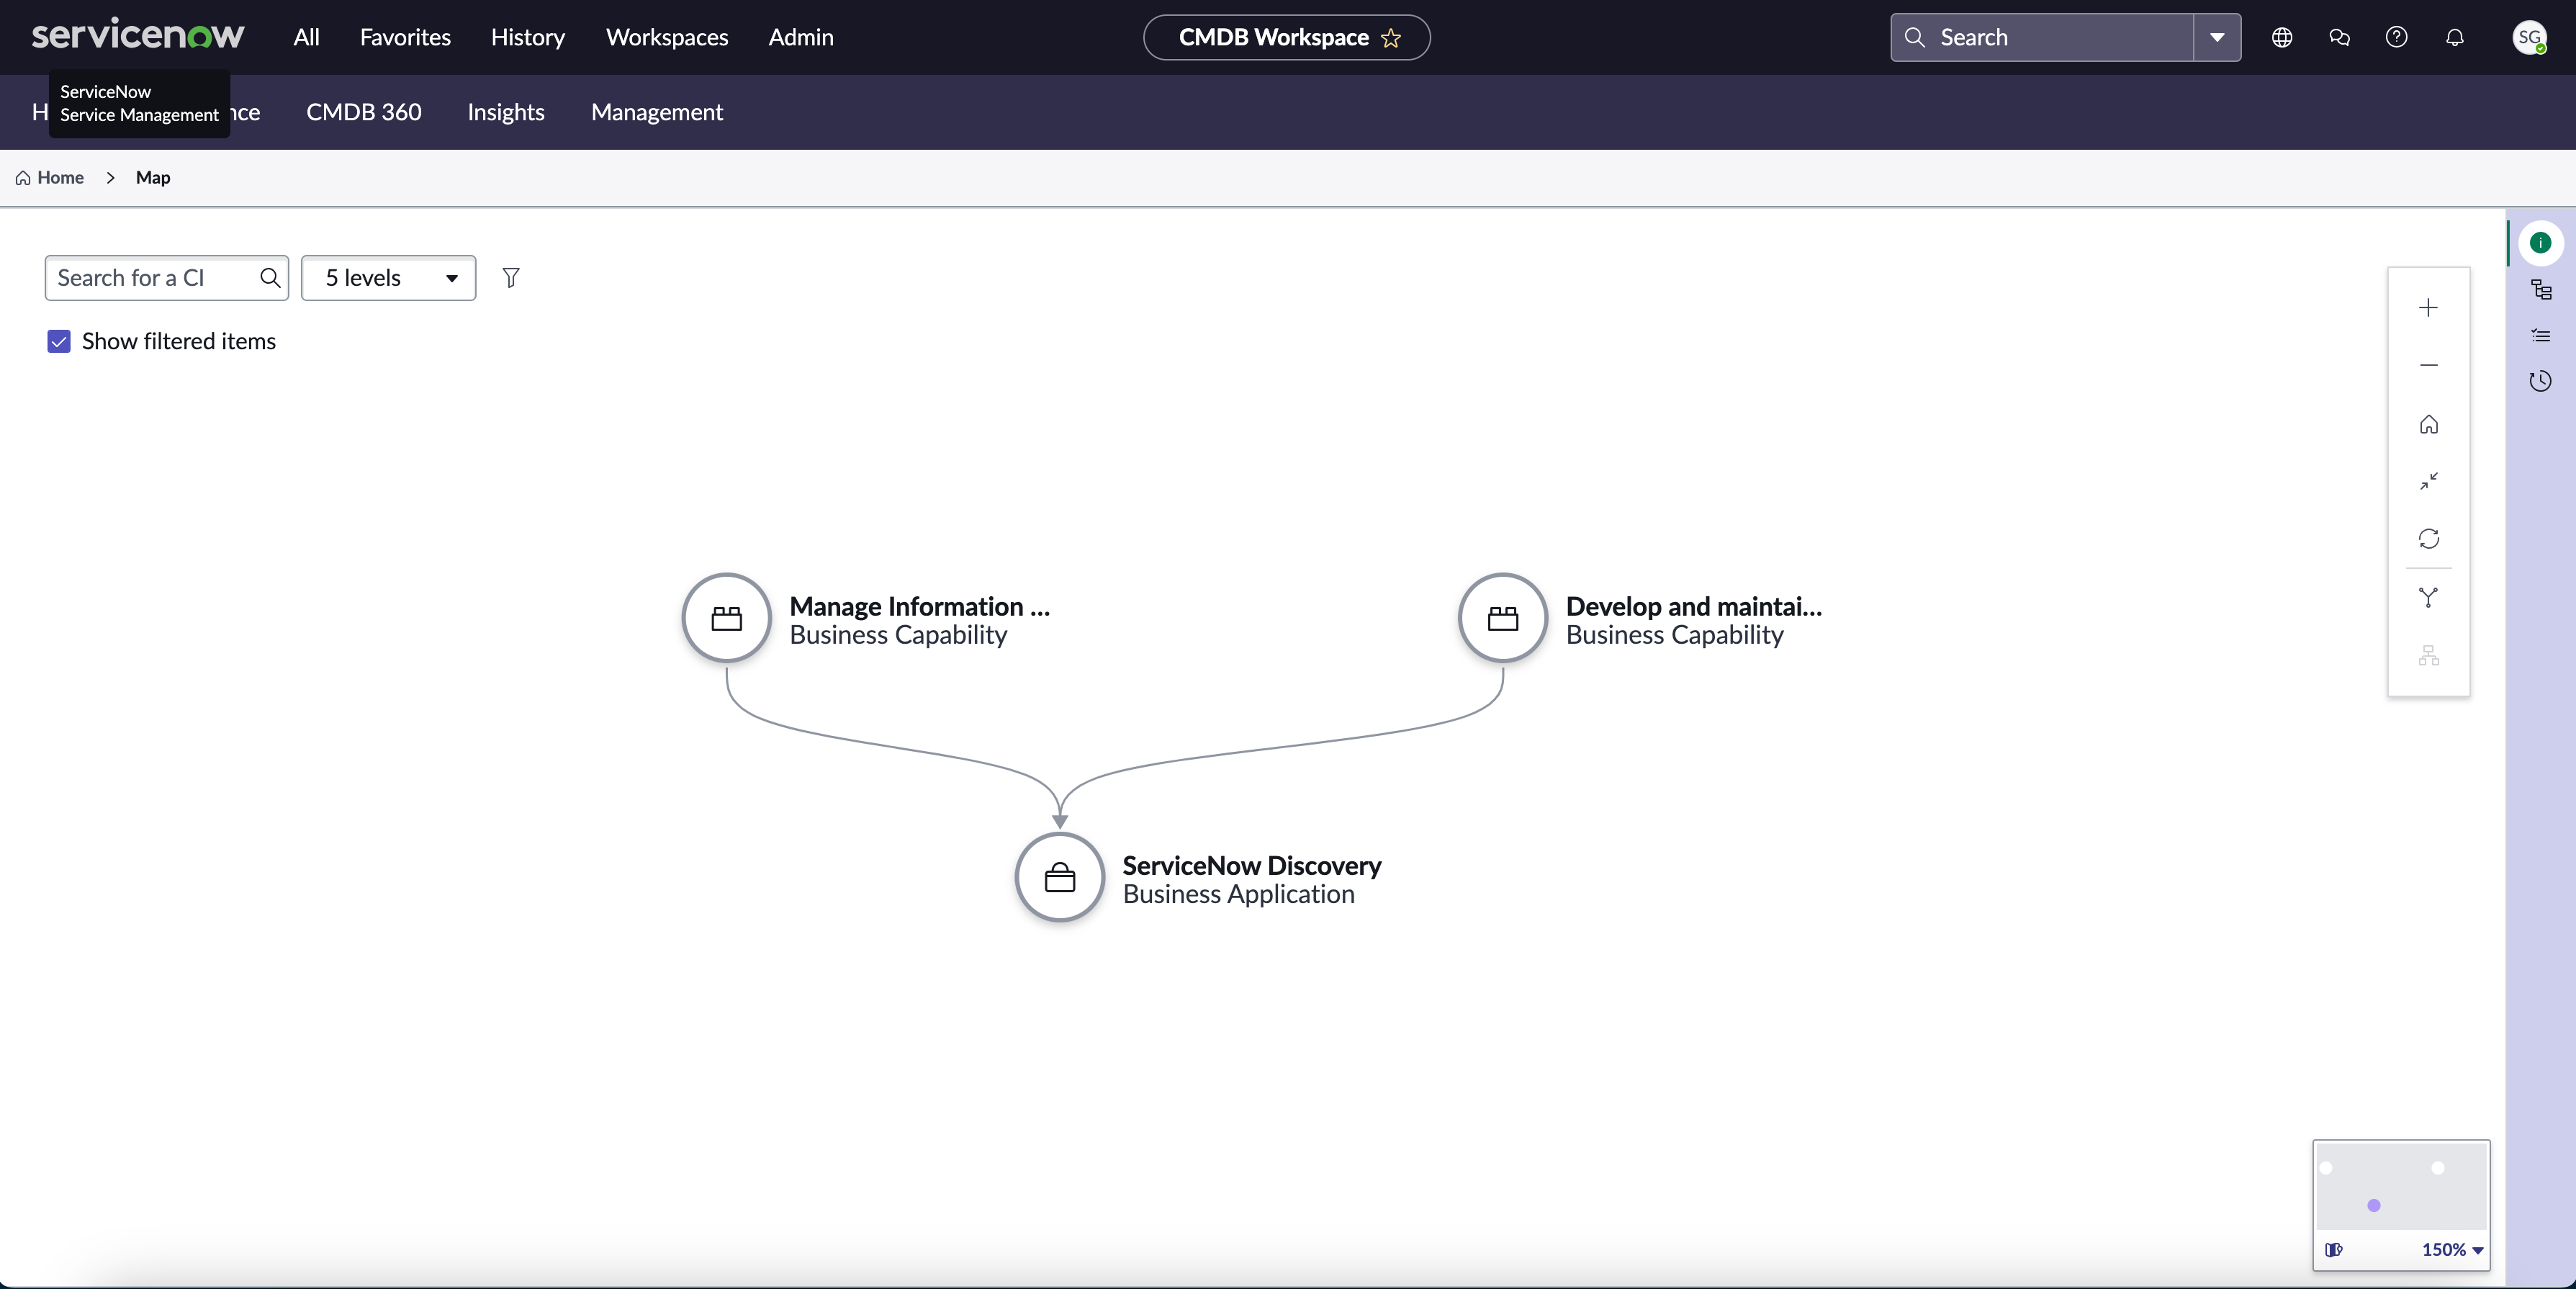The width and height of the screenshot is (2576, 1289).
Task: Open the chat conversations icon
Action: point(2339,37)
